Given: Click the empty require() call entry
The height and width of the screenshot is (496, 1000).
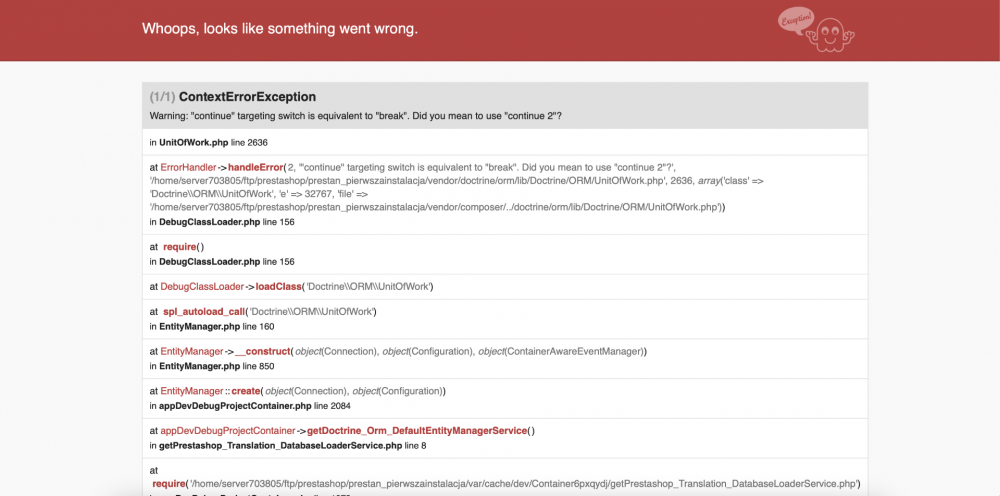Looking at the screenshot, I should tap(183, 246).
